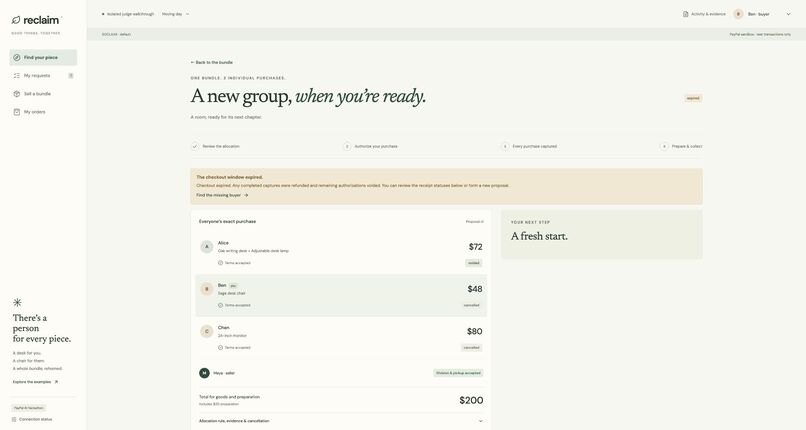The width and height of the screenshot is (806, 430).
Task: Click the terms accepted icon under Alice
Action: (x=221, y=263)
